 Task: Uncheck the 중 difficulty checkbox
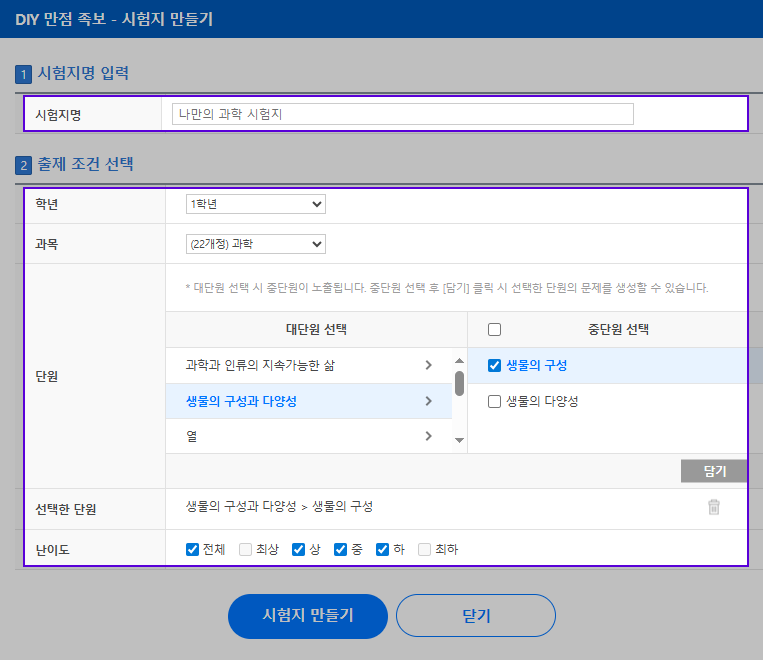pos(340,549)
